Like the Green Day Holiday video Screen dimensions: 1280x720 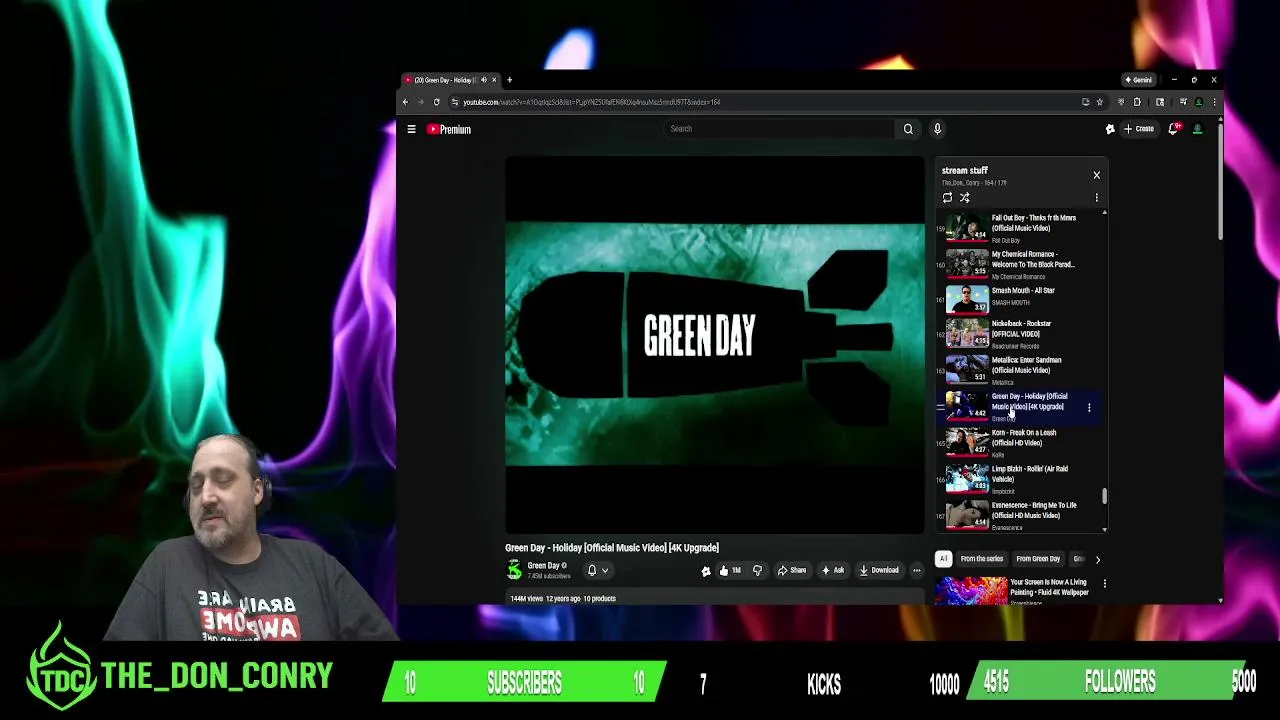pos(731,570)
